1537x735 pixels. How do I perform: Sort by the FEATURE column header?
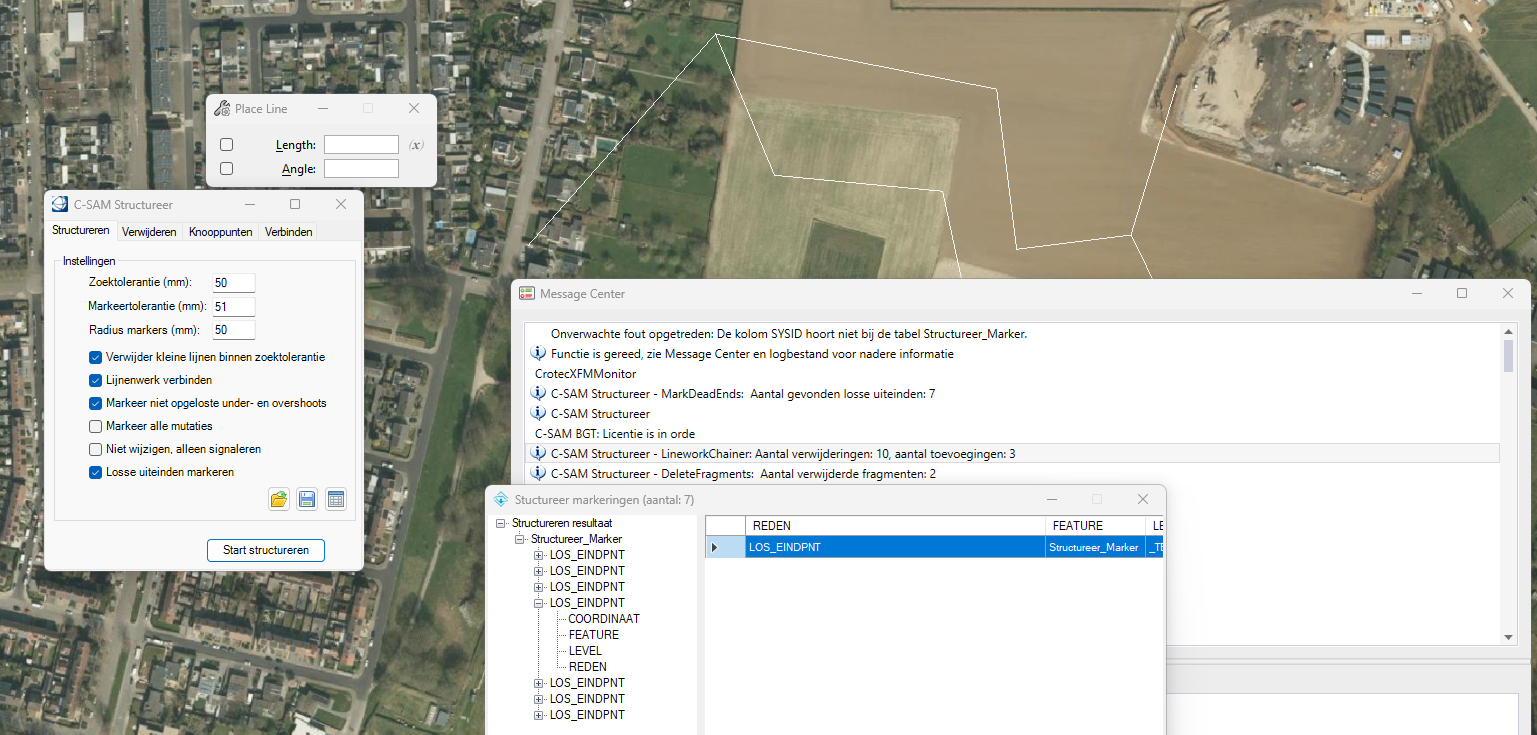click(x=1096, y=525)
